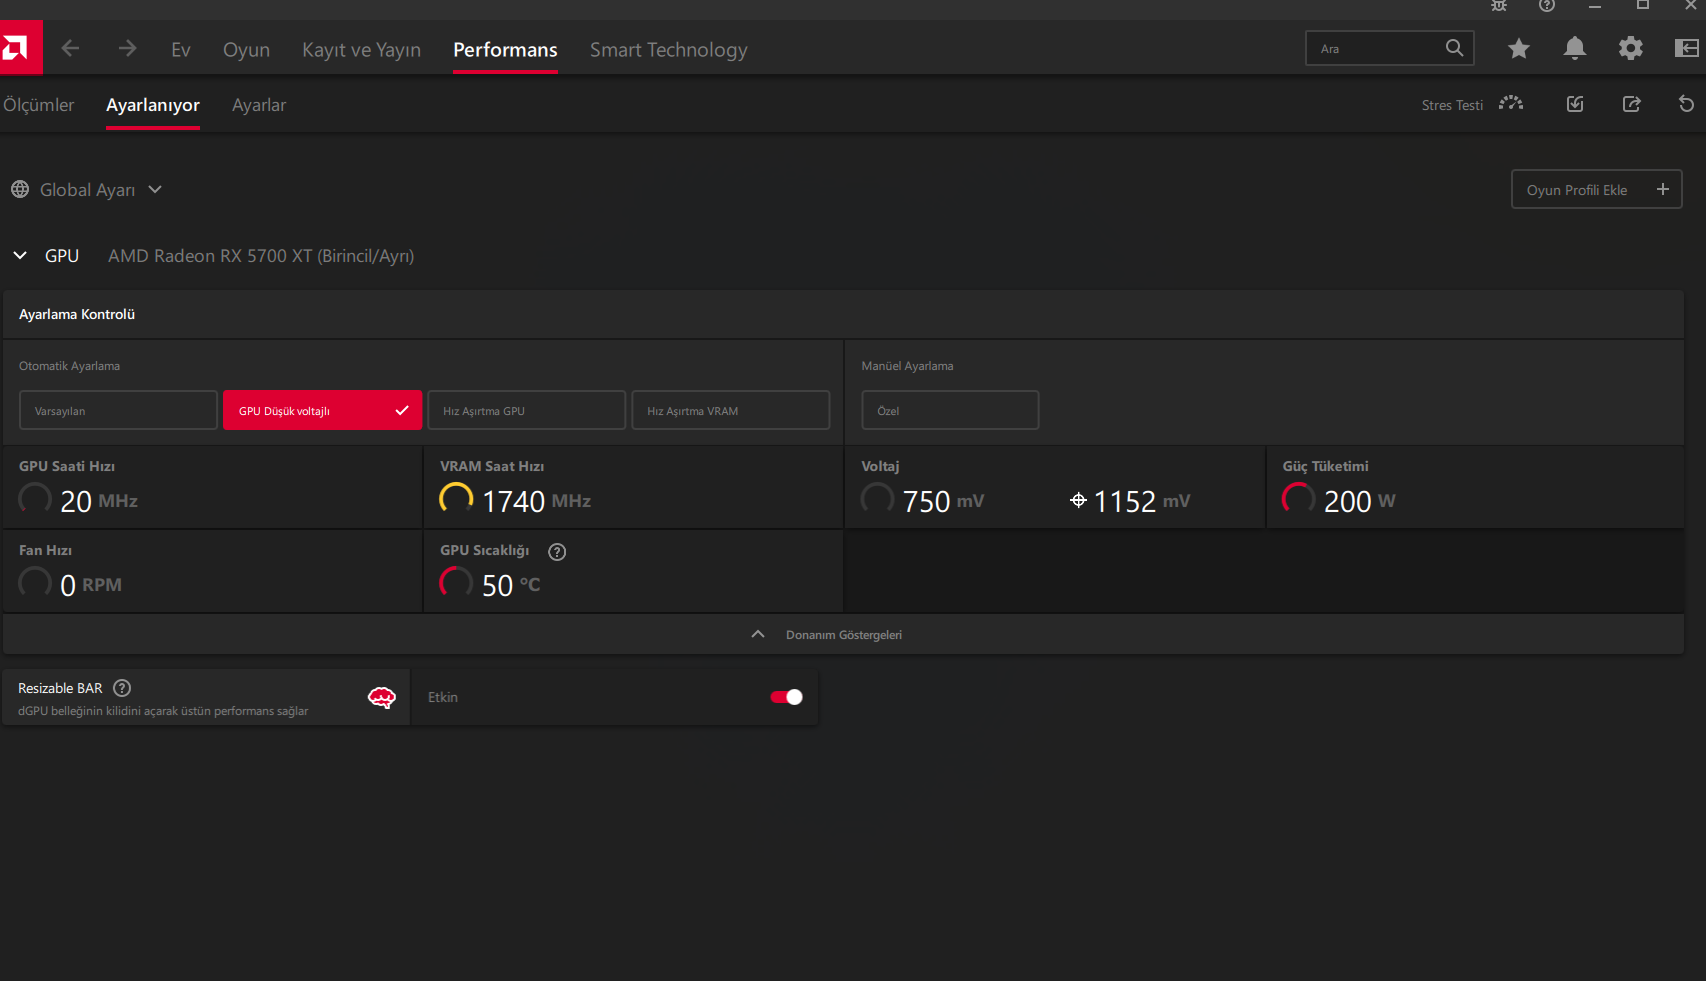
Task: Click the Ara search field
Action: pyautogui.click(x=1389, y=48)
